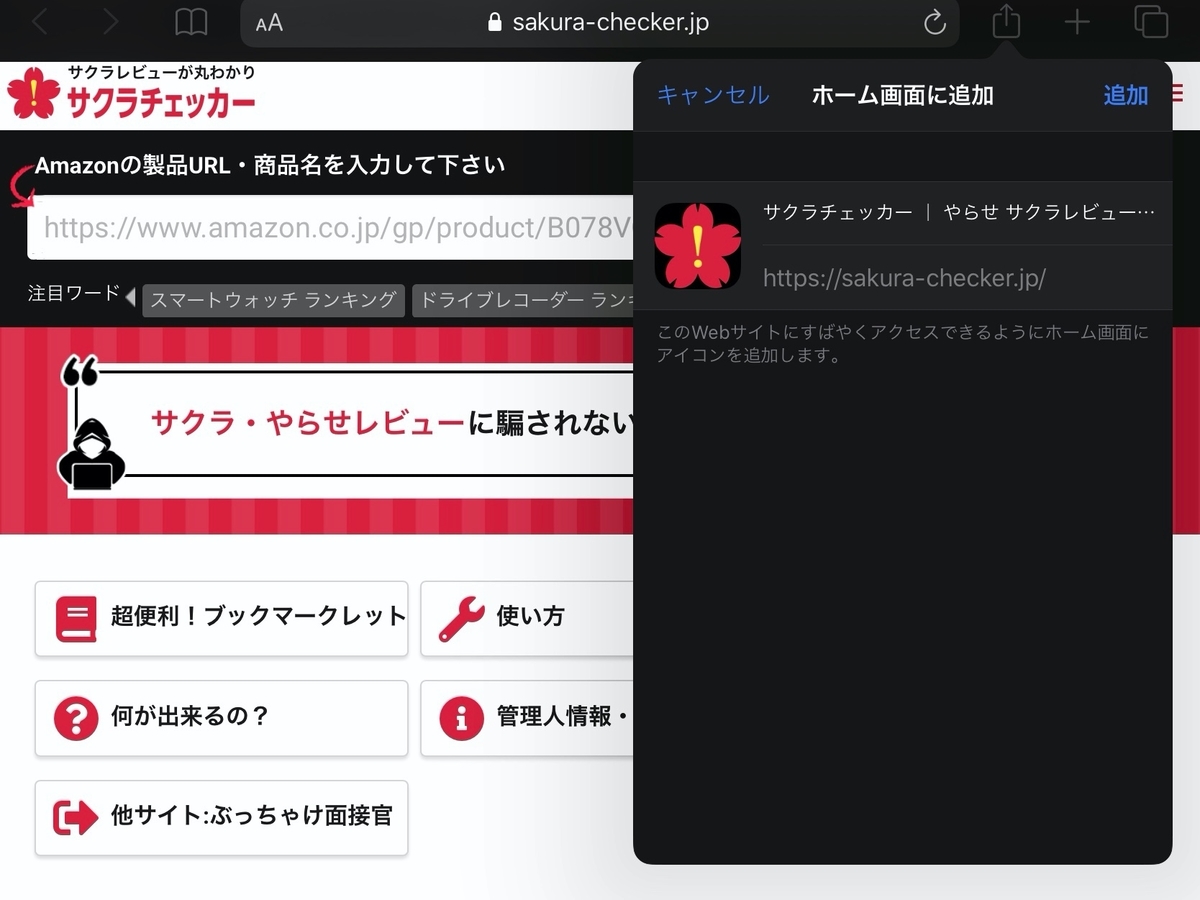
Task: Tap 追加 to add to home screen
Action: (x=1125, y=95)
